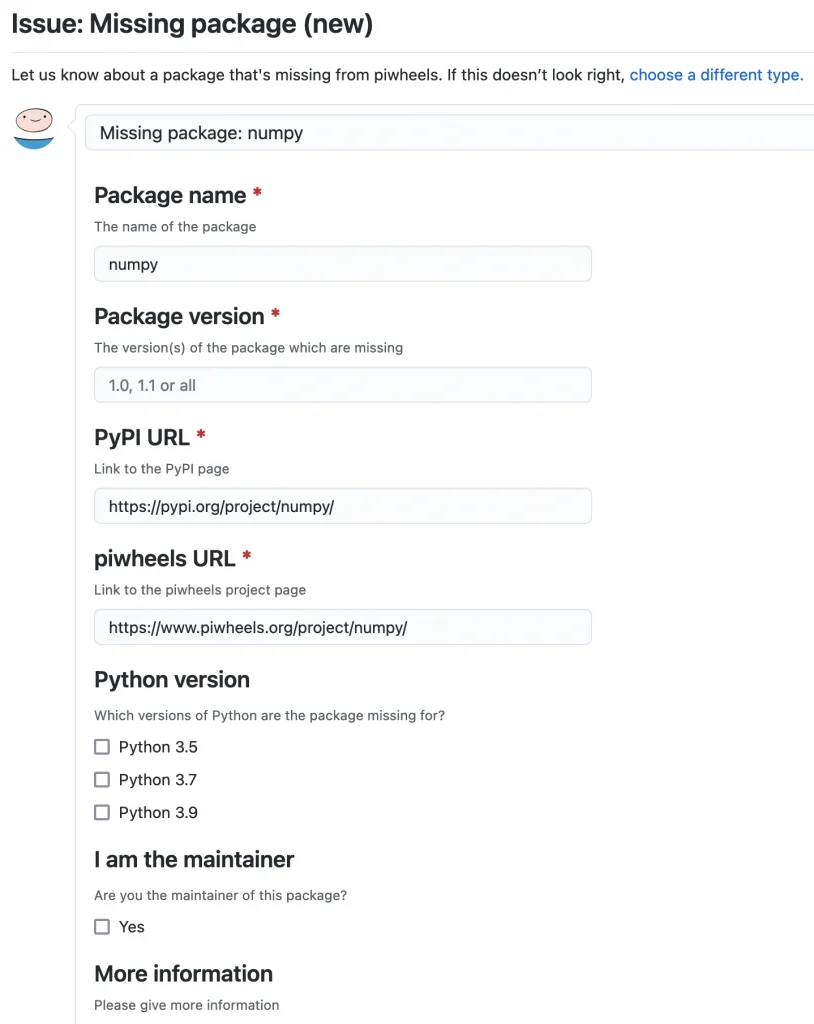Click the More information heading
Image resolution: width=814 pixels, height=1024 pixels.
184,974
